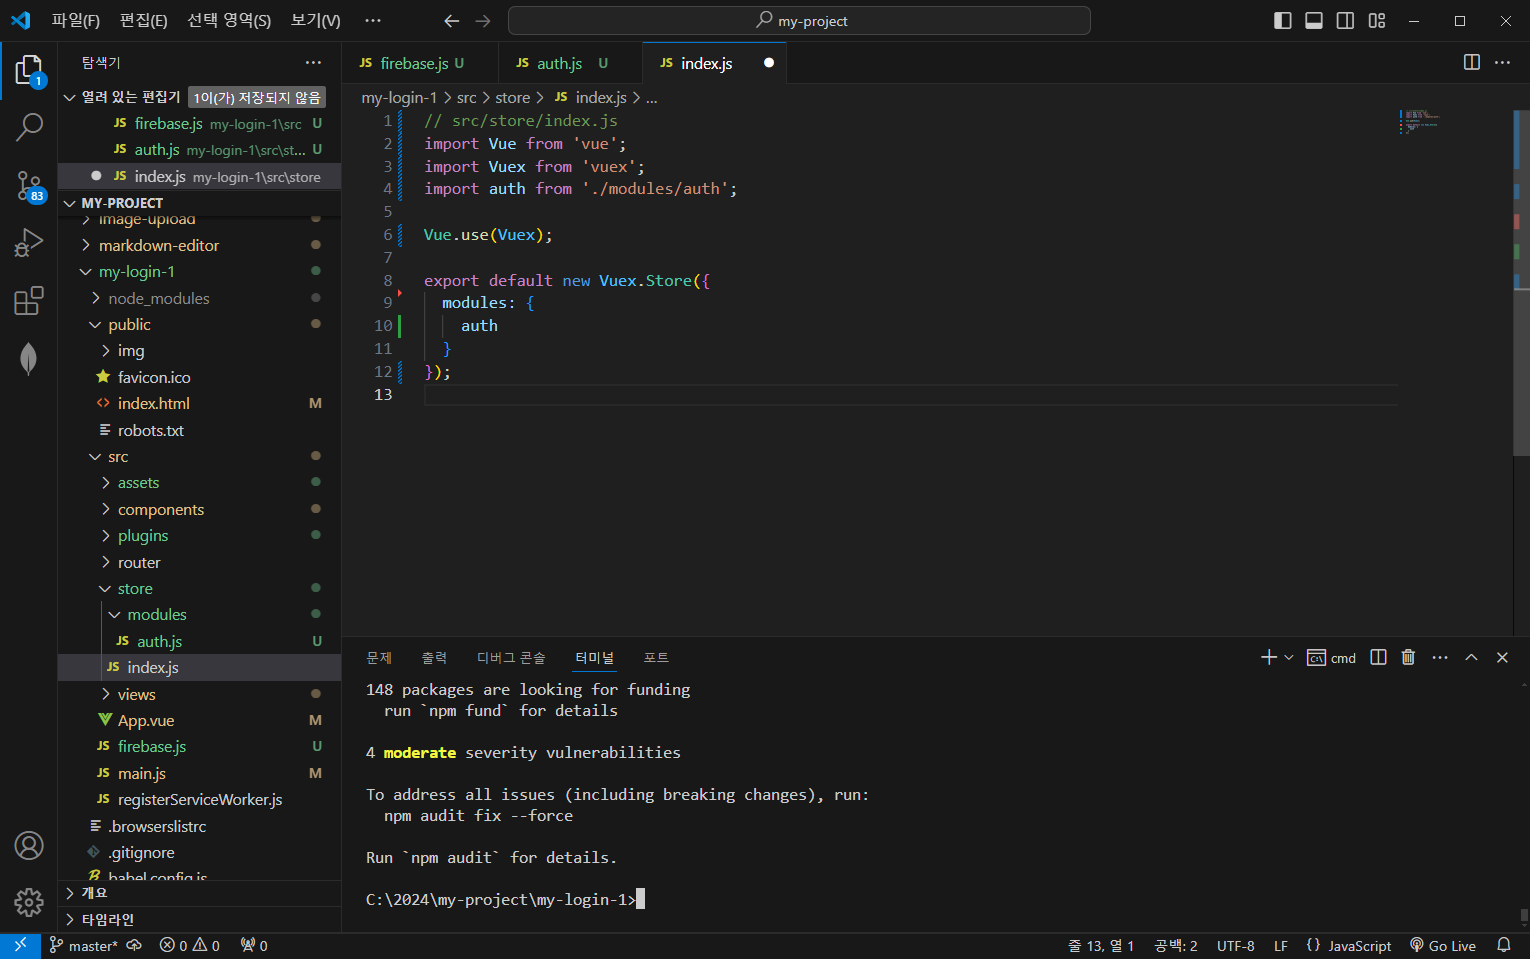Publish changes via cloud sync icon

(x=134, y=945)
